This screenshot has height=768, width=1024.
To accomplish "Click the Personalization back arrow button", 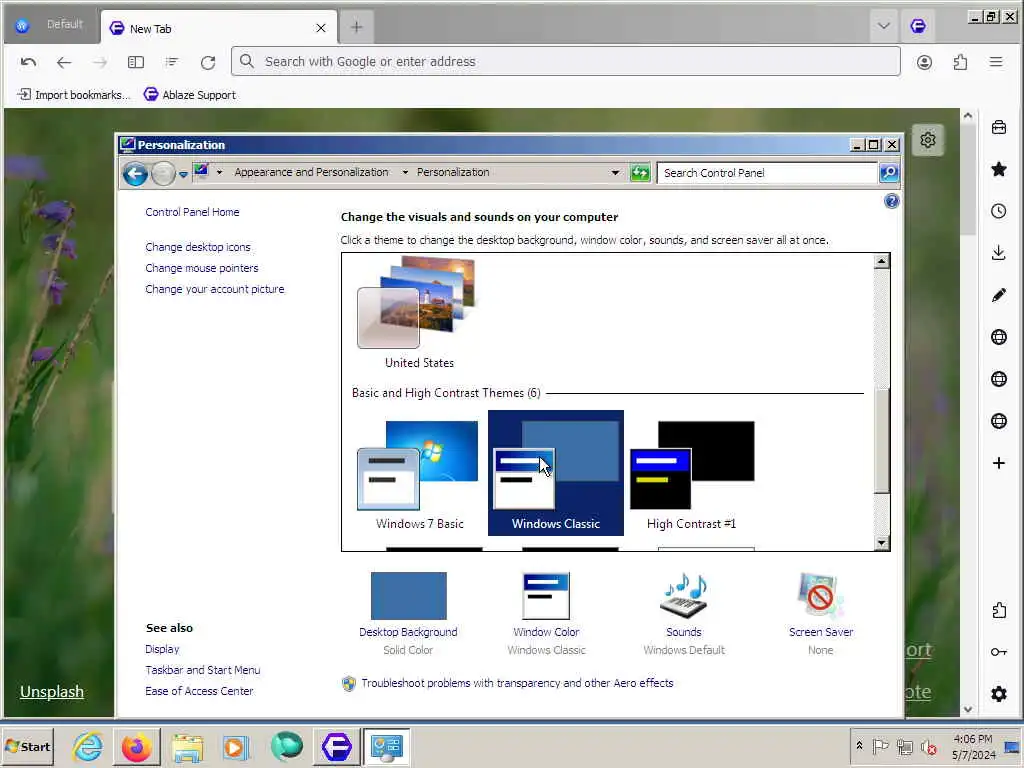I will 135,174.
